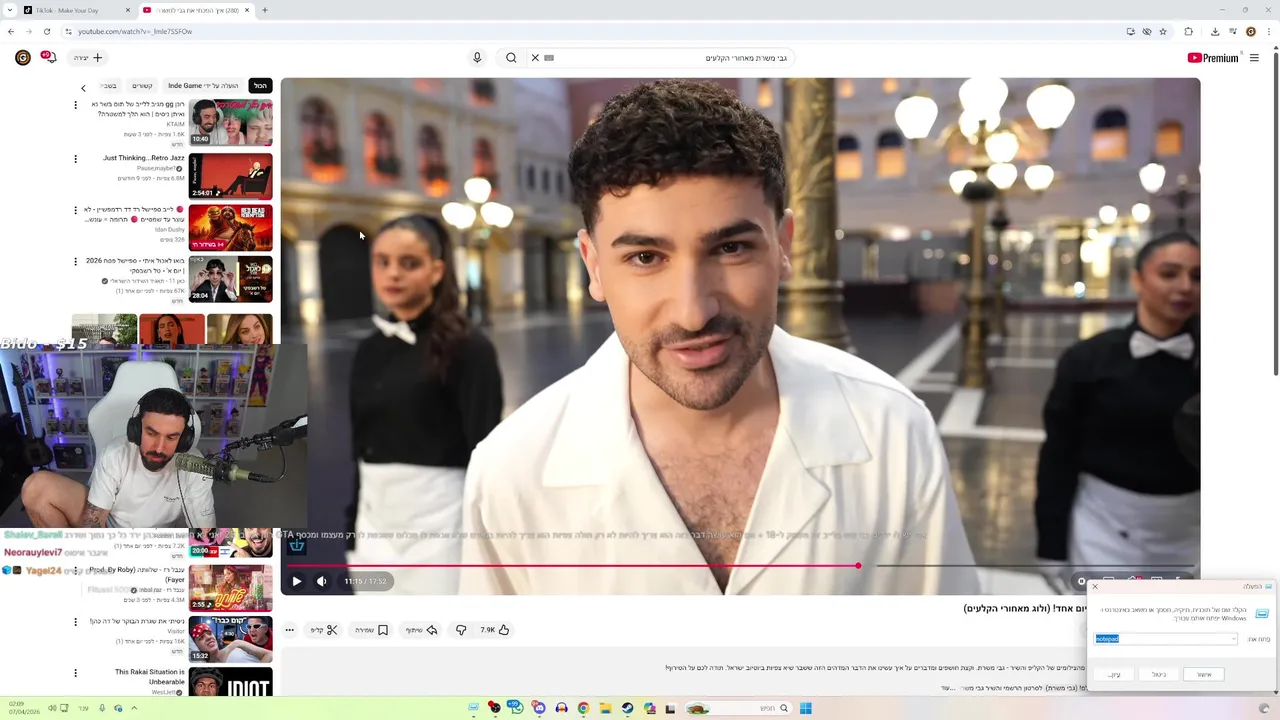
Task: Show more chips with left chevron
Action: 83,88
